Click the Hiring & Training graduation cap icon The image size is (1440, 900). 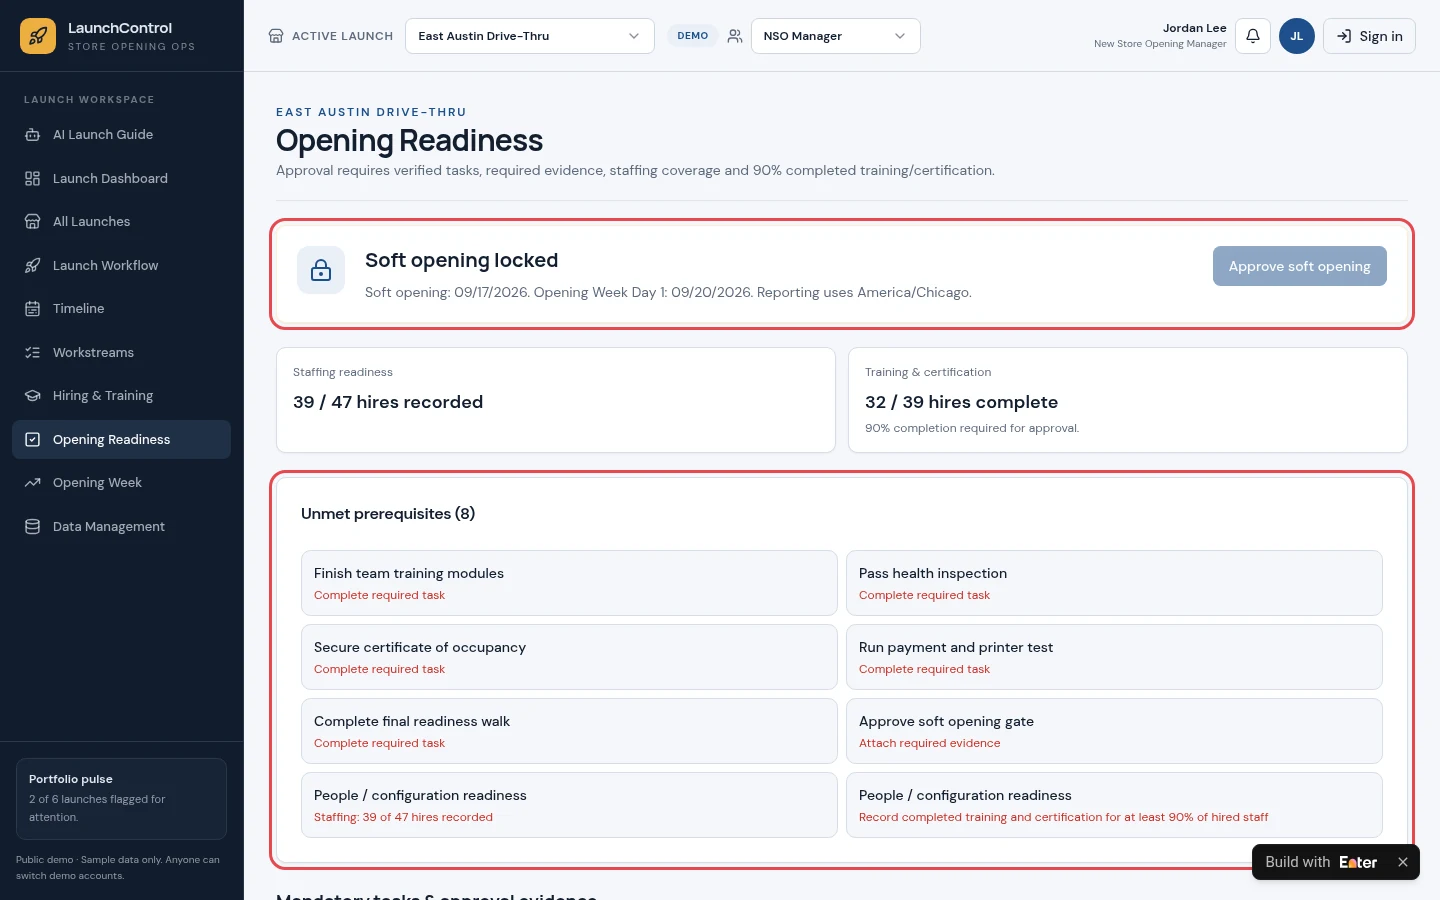[32, 396]
